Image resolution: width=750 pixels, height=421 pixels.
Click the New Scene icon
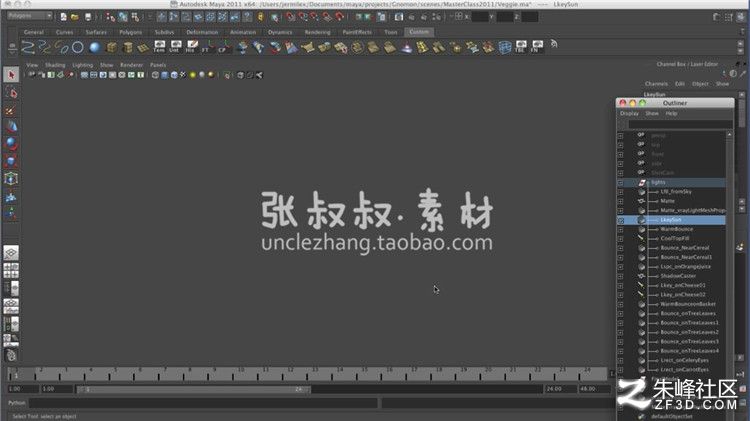point(63,17)
